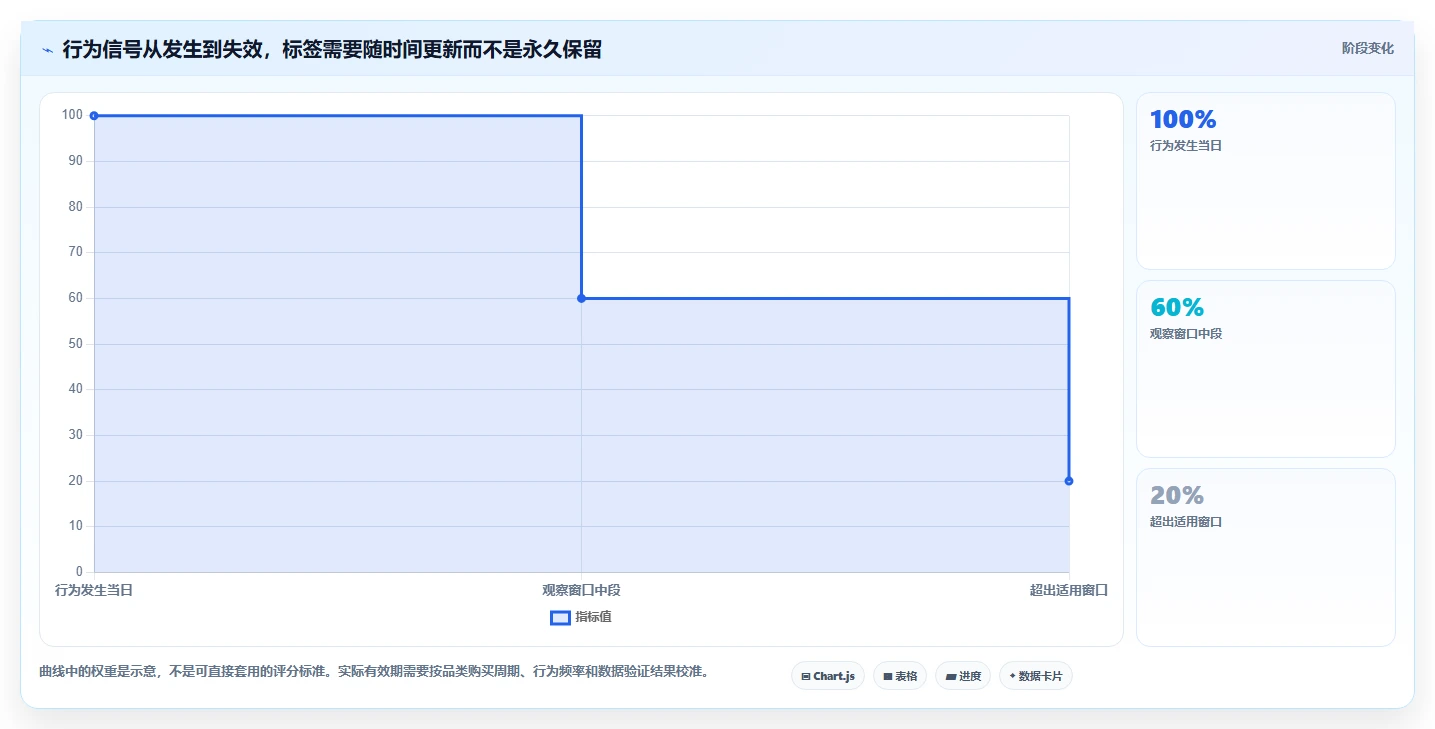
Task: Open the Chart.js chip
Action: (827, 676)
